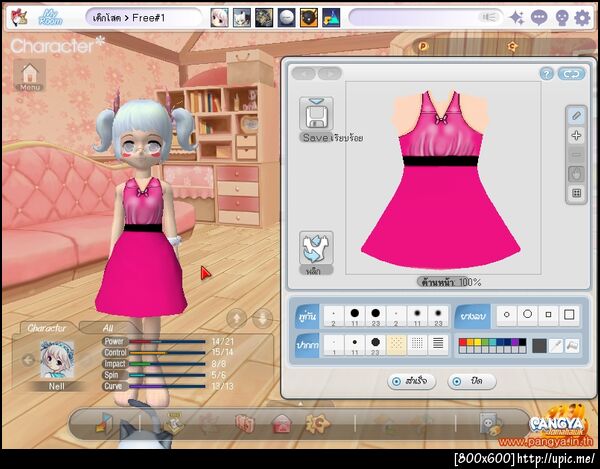Image resolution: width=600 pixels, height=469 pixels.
Task: Click the red mailbox icon in bottom bar
Action: tap(282, 424)
